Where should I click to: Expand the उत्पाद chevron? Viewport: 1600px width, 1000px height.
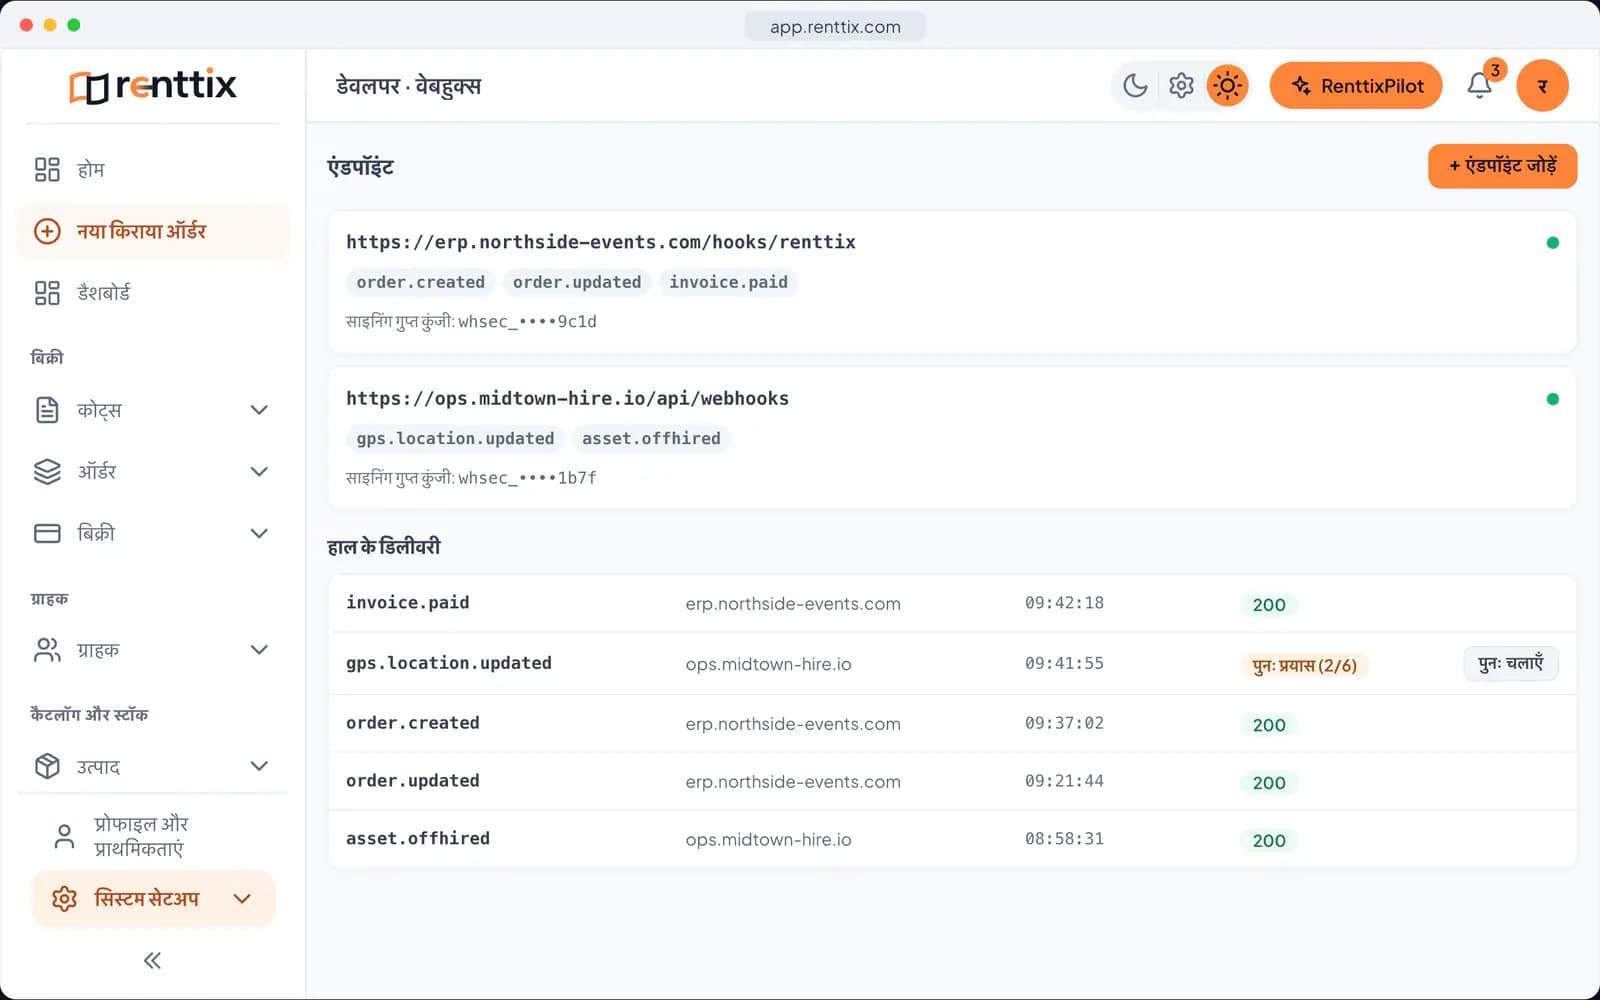coord(259,766)
